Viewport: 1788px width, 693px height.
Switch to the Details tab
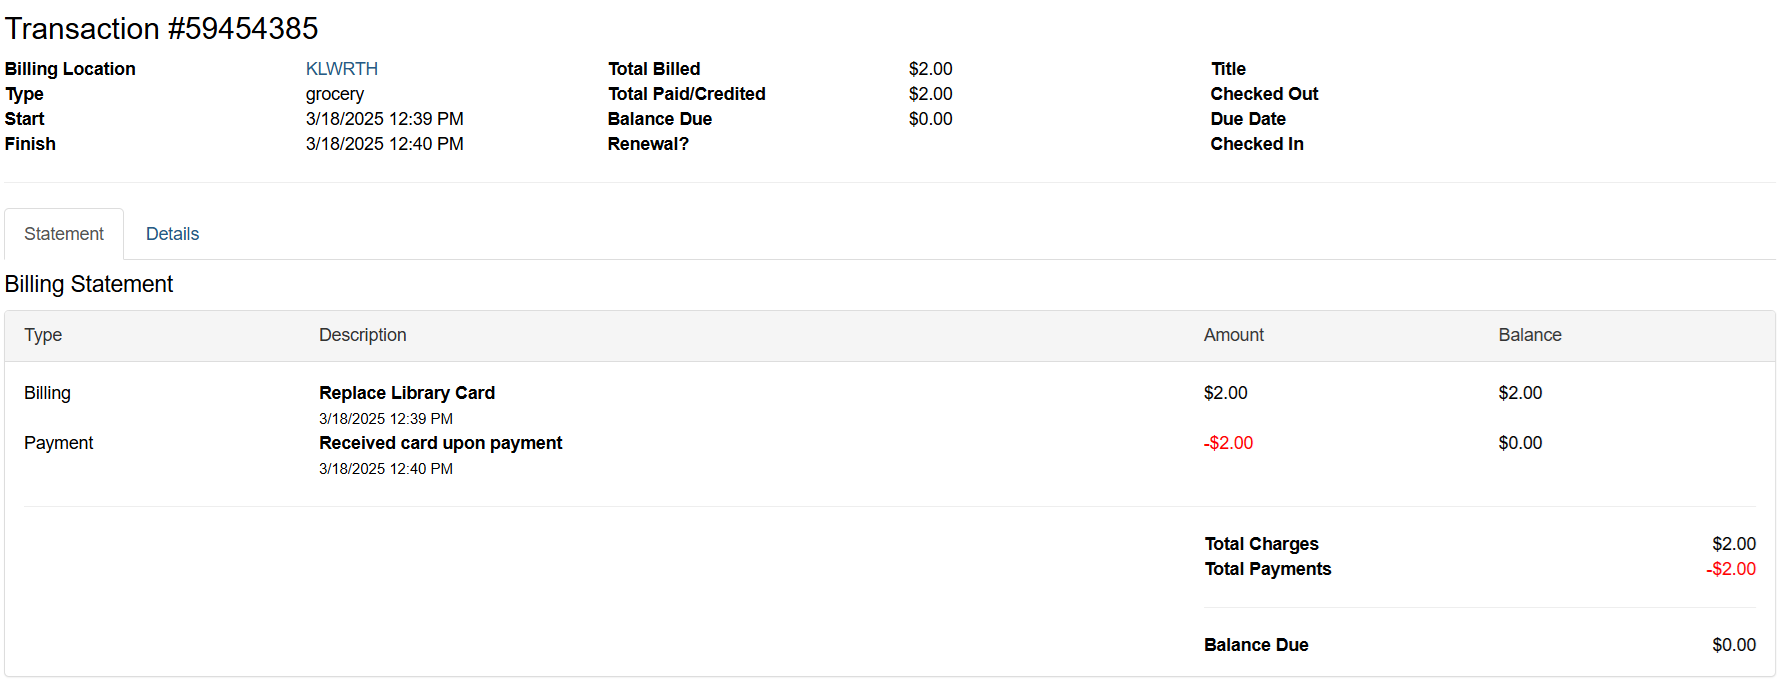point(172,234)
